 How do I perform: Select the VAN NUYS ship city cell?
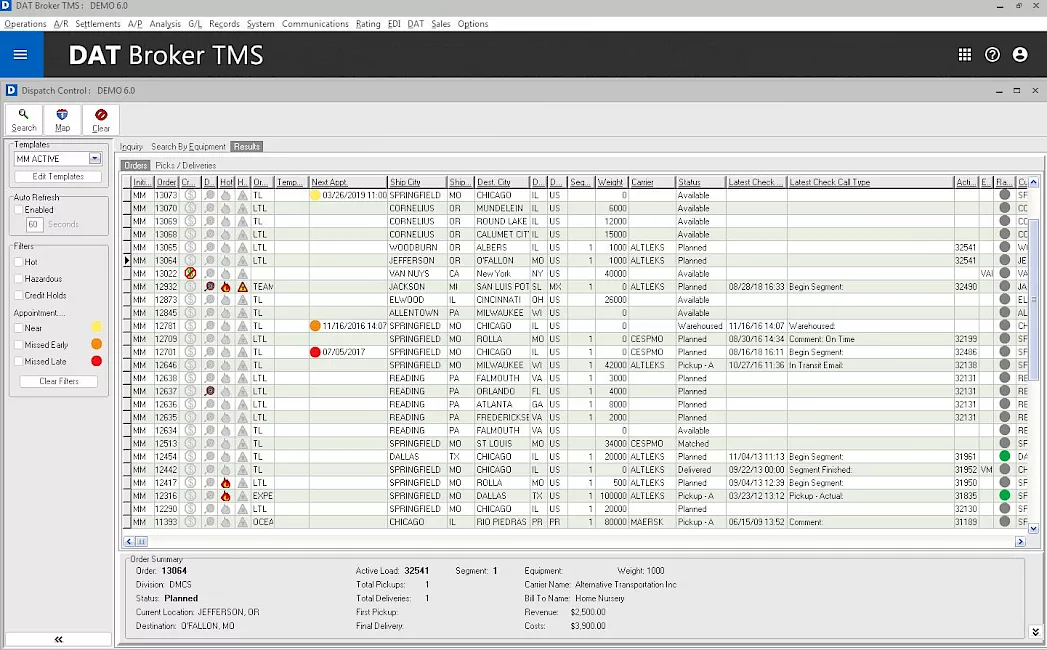417,273
